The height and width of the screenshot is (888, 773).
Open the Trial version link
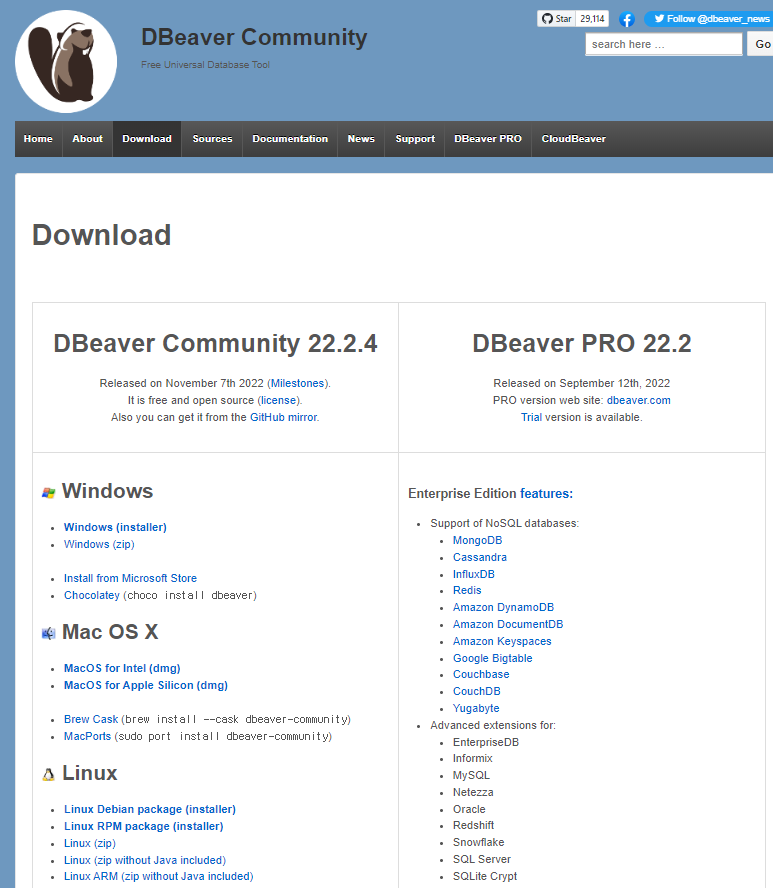pos(531,417)
